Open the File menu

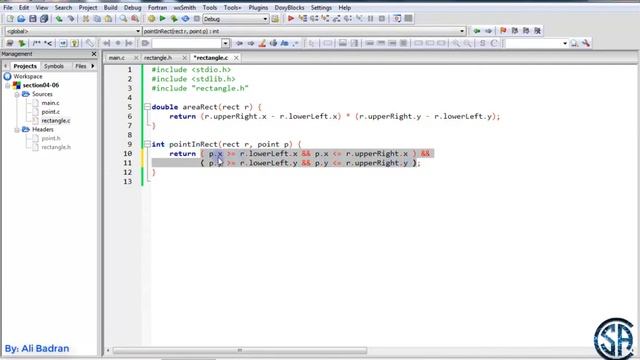8,7
